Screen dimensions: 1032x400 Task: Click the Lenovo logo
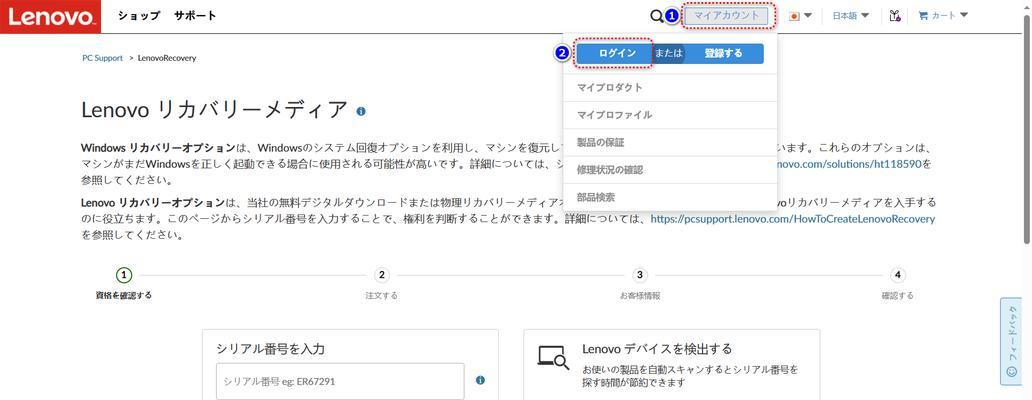click(x=51, y=16)
